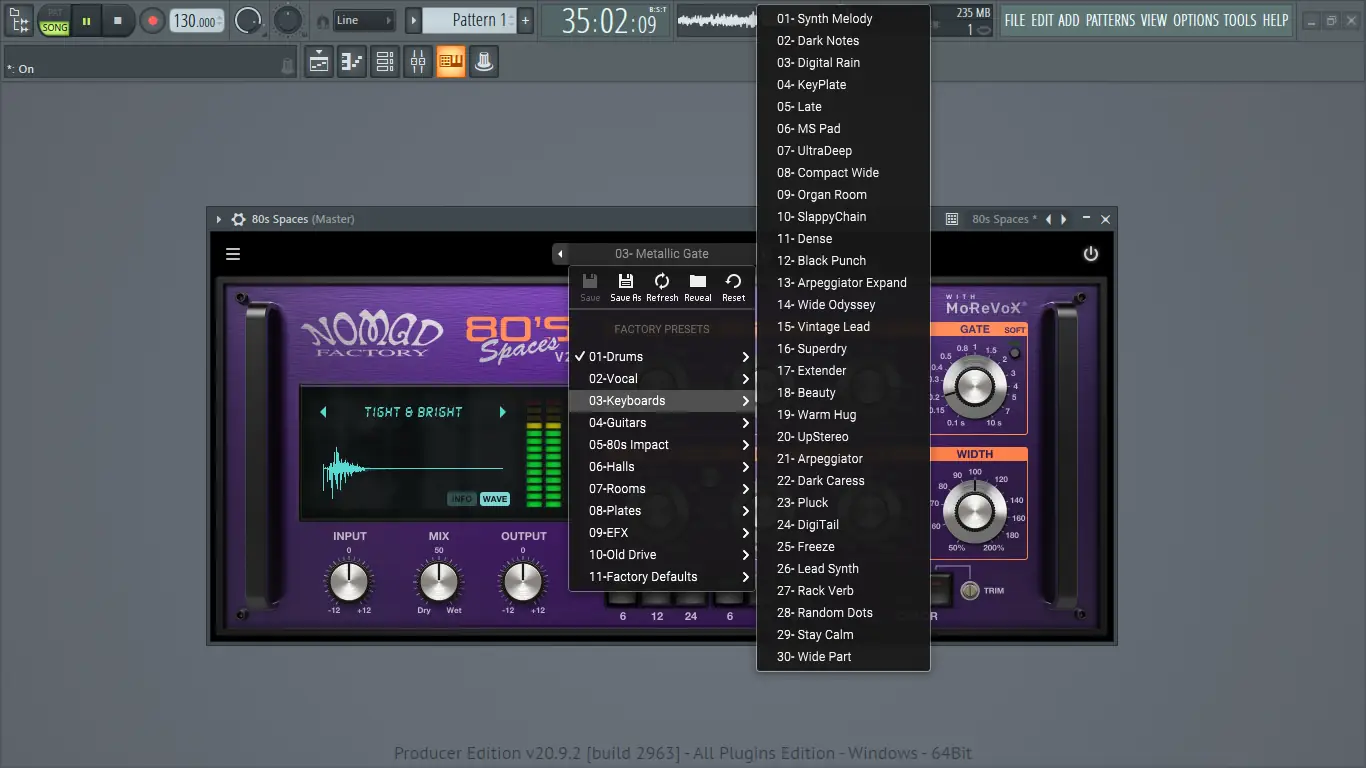
Task: Click the 03- Metallic Gate preset name
Action: 661,254
